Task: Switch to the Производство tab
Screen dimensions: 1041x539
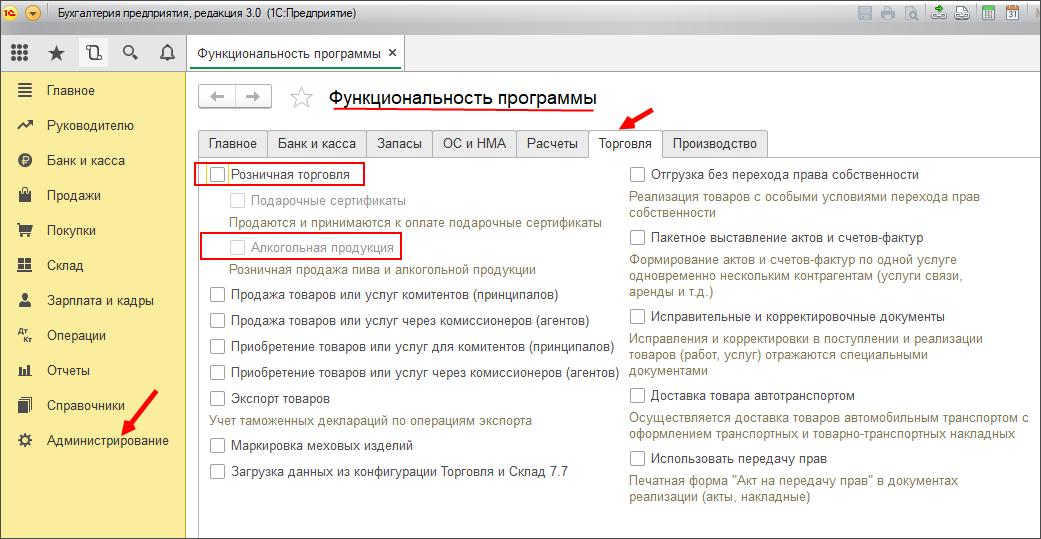Action: pos(714,143)
